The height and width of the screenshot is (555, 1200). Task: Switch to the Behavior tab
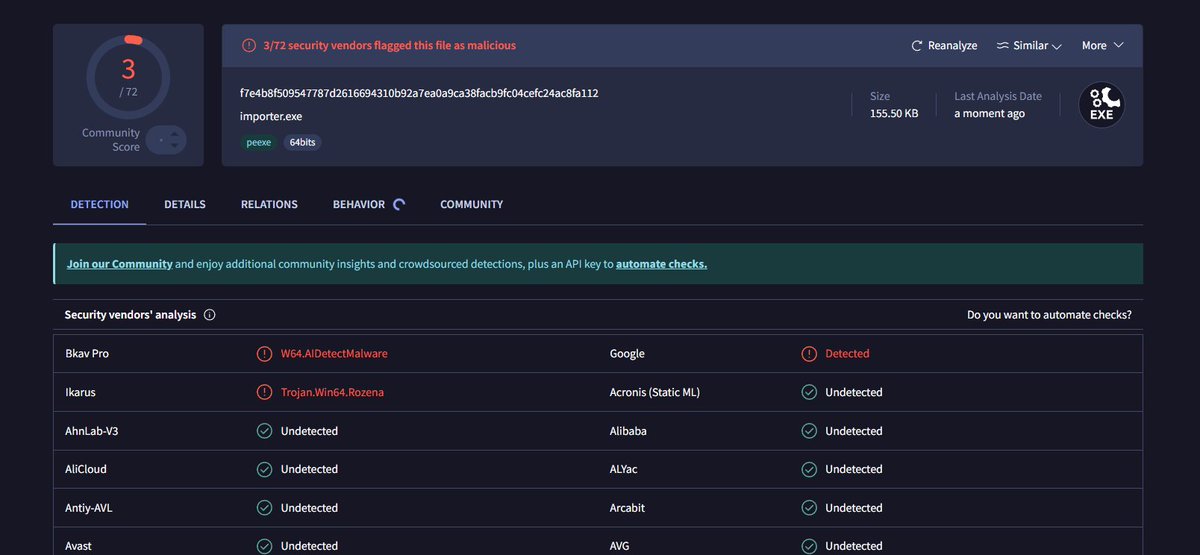click(359, 204)
